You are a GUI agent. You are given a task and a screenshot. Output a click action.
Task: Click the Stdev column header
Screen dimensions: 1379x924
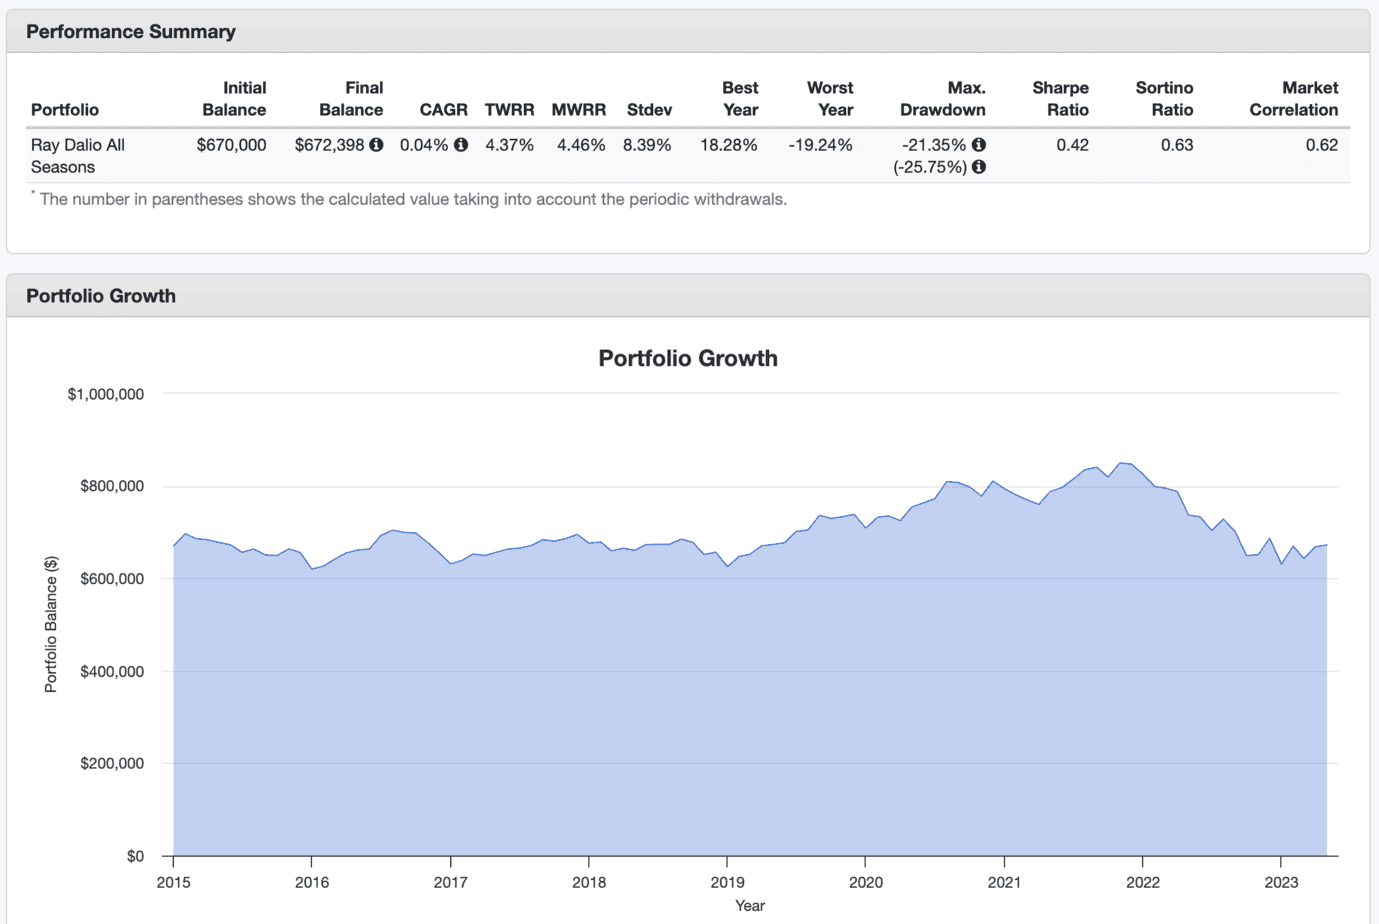click(x=649, y=110)
